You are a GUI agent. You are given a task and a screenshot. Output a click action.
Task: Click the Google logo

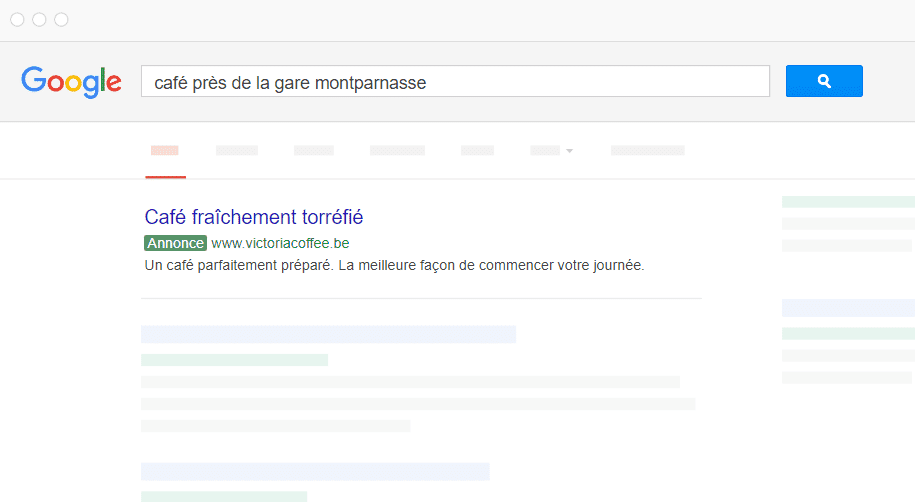pos(71,82)
